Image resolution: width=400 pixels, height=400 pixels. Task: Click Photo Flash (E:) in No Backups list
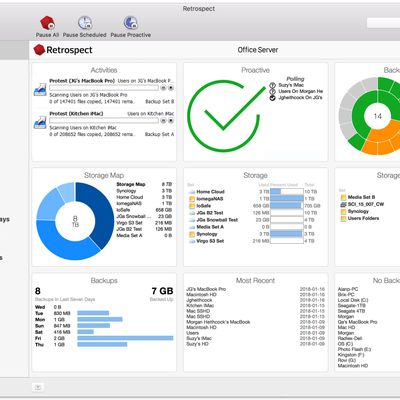pos(354,349)
